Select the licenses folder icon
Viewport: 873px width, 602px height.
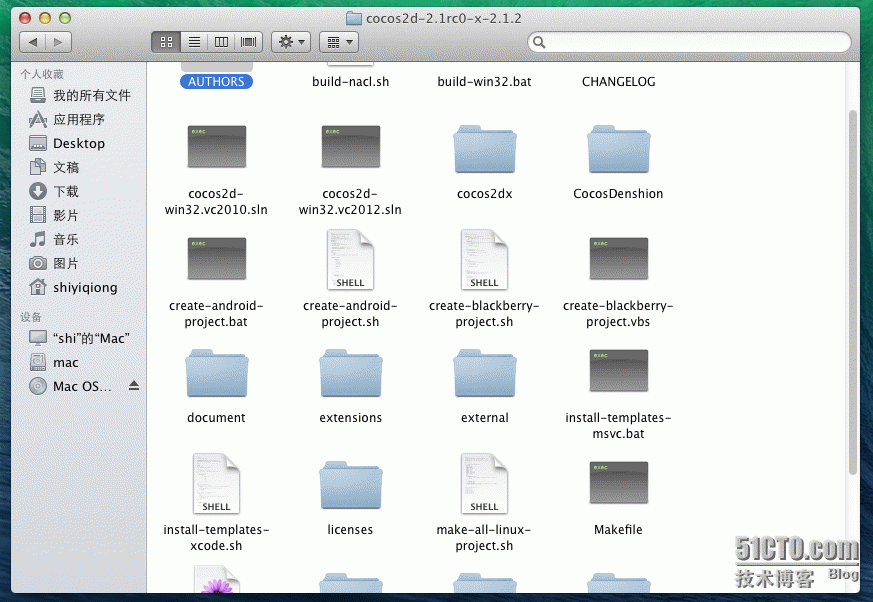pyautogui.click(x=351, y=484)
